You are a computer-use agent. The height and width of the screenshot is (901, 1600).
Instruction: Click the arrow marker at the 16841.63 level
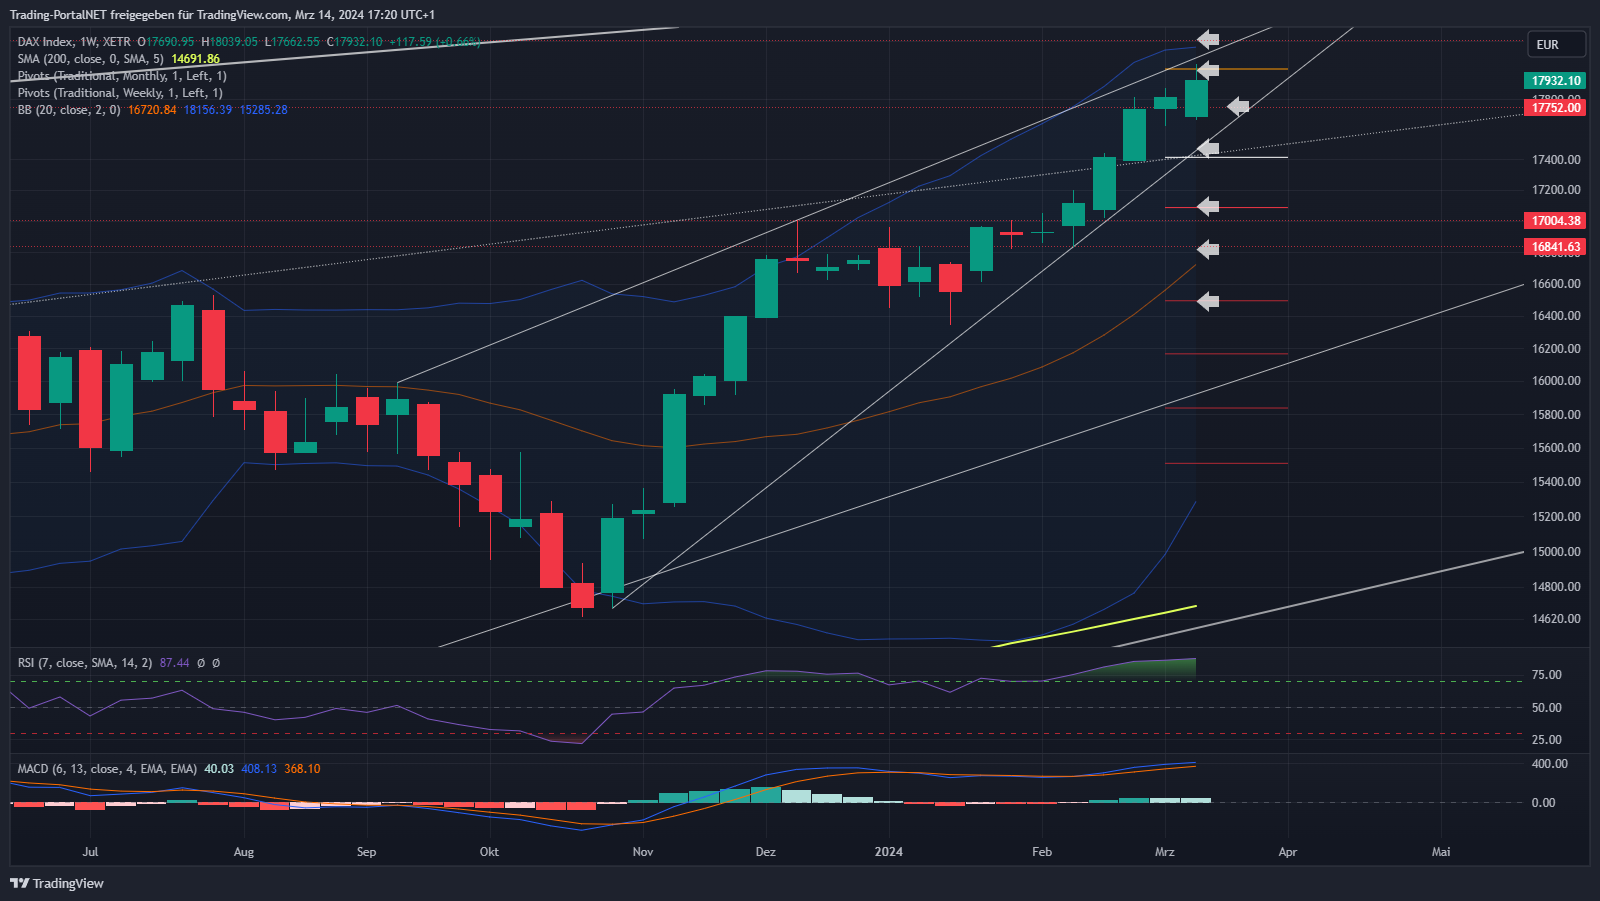(x=1208, y=249)
